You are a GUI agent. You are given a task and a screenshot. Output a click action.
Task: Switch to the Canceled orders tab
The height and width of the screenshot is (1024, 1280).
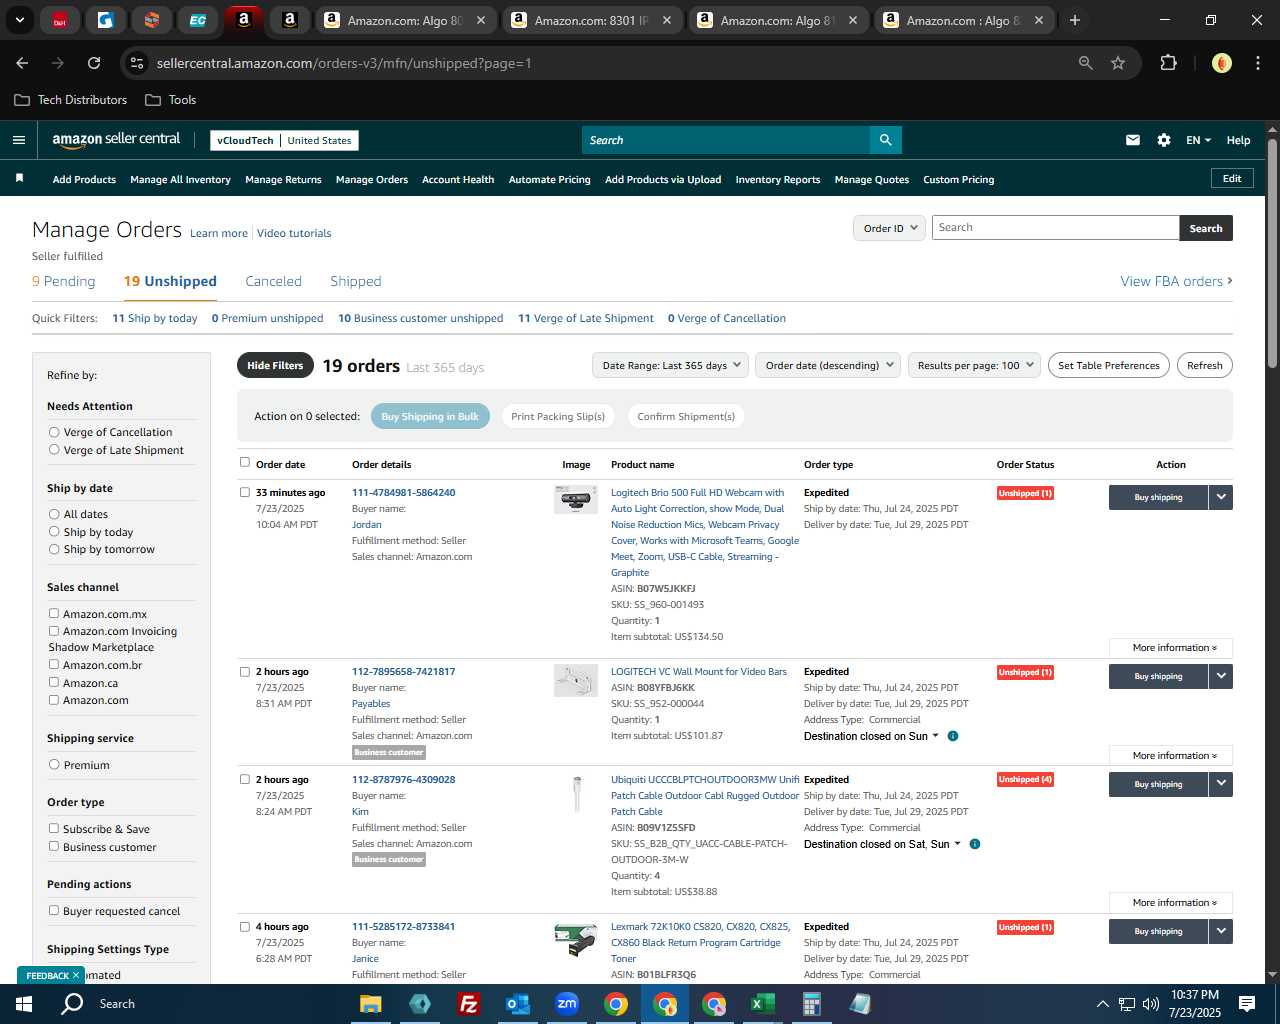point(273,281)
